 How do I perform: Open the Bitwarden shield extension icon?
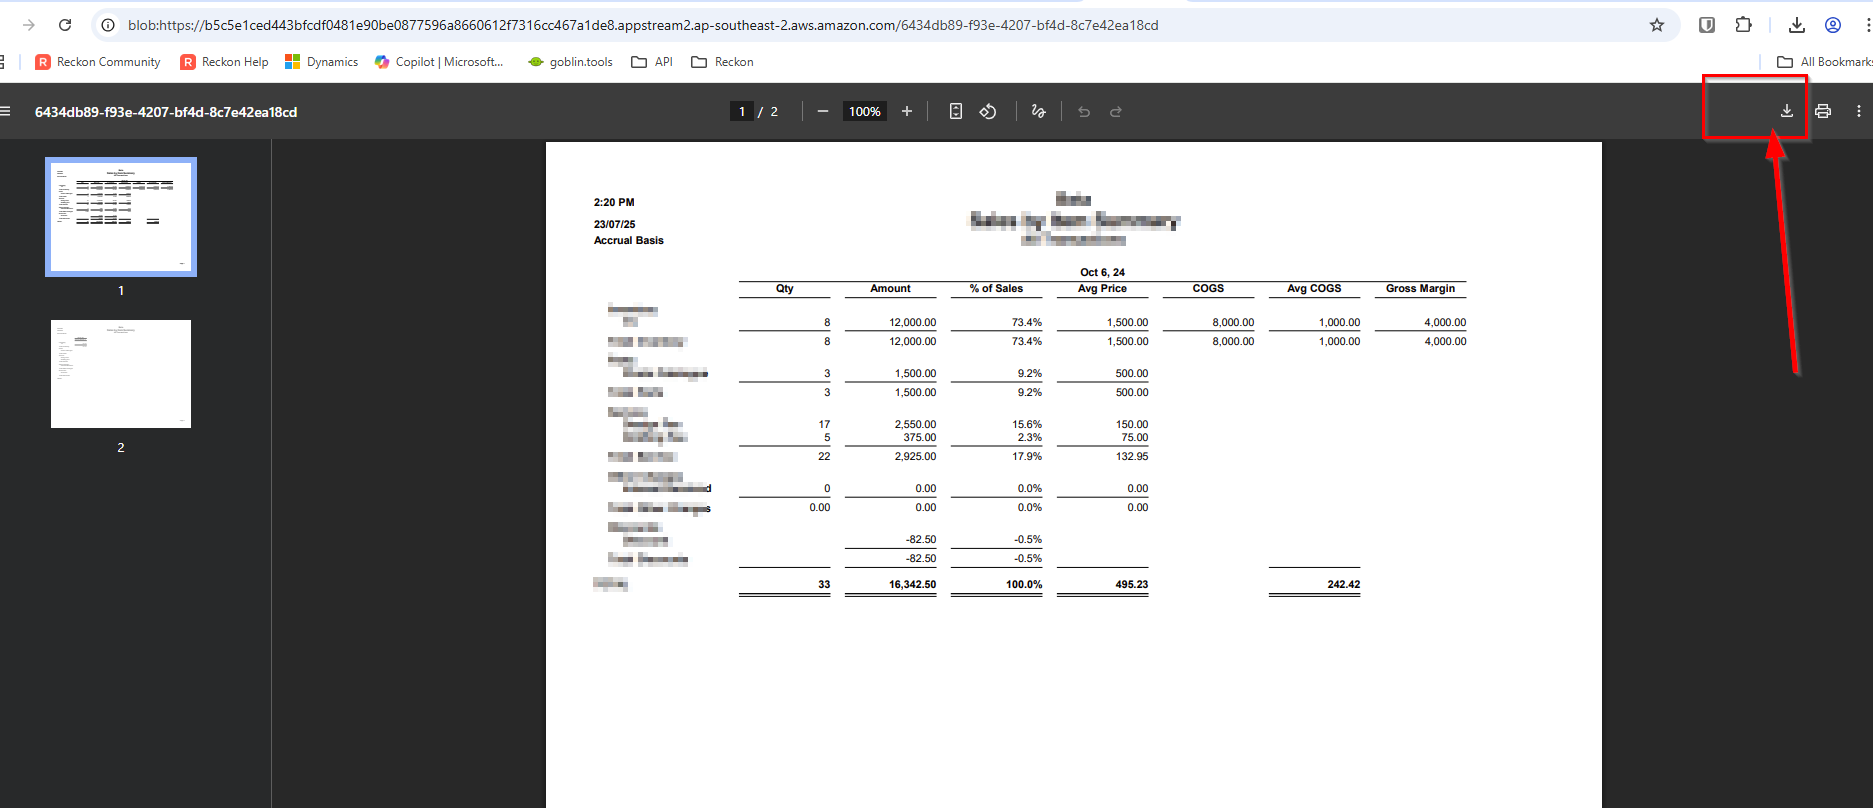pyautogui.click(x=1707, y=25)
